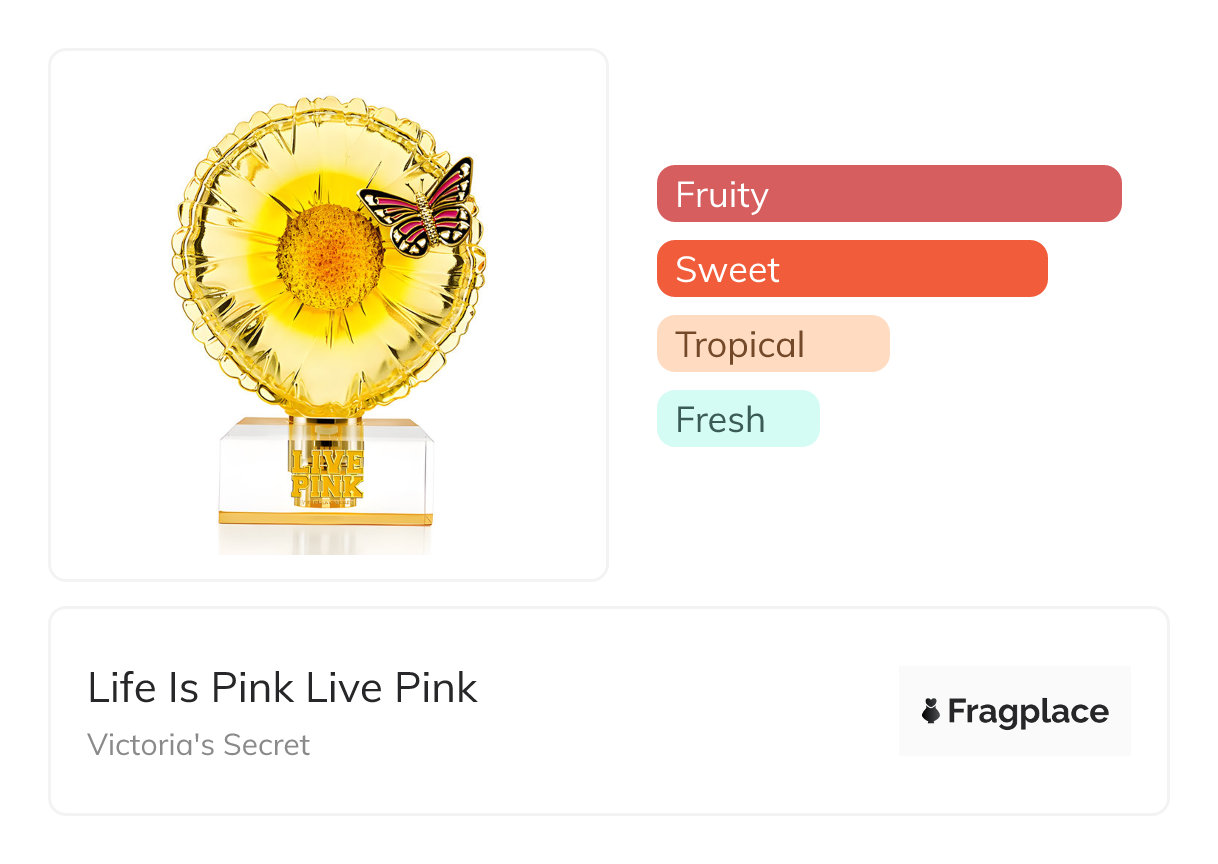Screen dimensions: 1218x864
Task: Select the Fresh accord tag
Action: click(737, 419)
